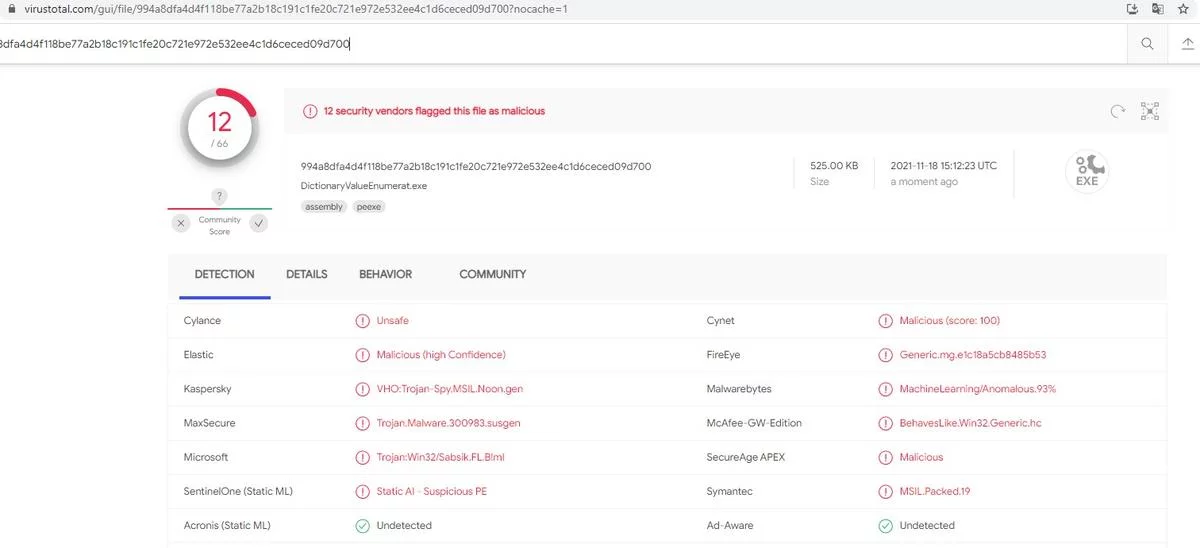The height and width of the screenshot is (548, 1200).
Task: Click the install app icon in address bar
Action: coord(1132,9)
